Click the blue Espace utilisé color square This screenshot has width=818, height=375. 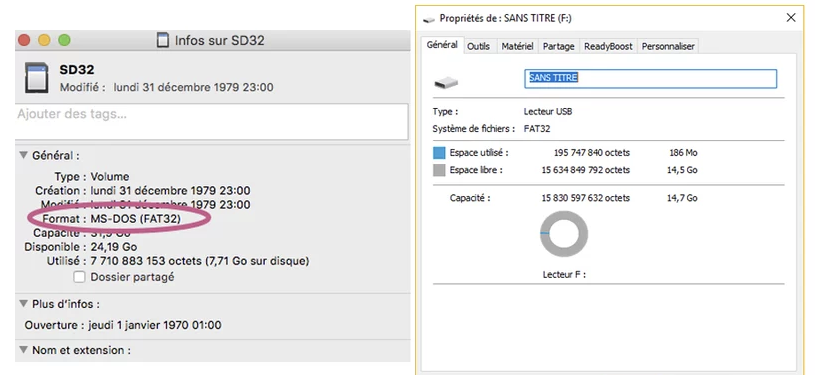(439, 153)
